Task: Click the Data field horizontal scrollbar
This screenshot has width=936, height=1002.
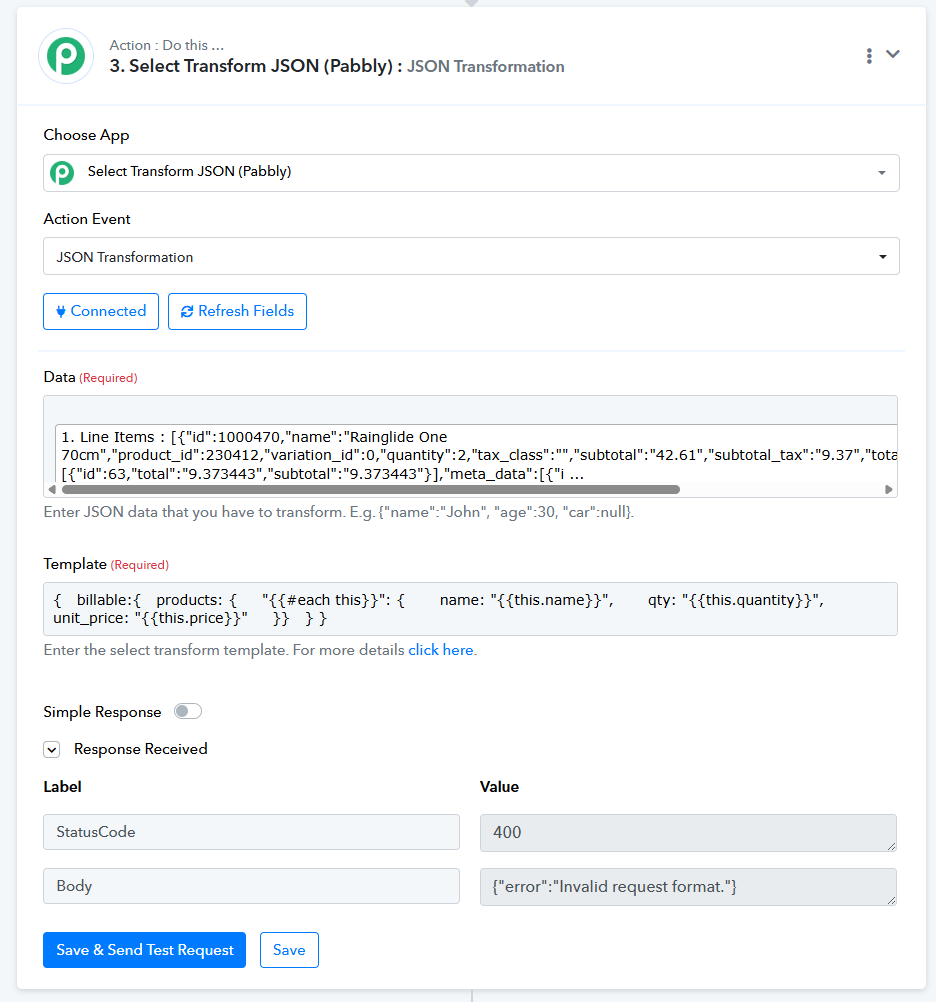Action: [x=371, y=489]
